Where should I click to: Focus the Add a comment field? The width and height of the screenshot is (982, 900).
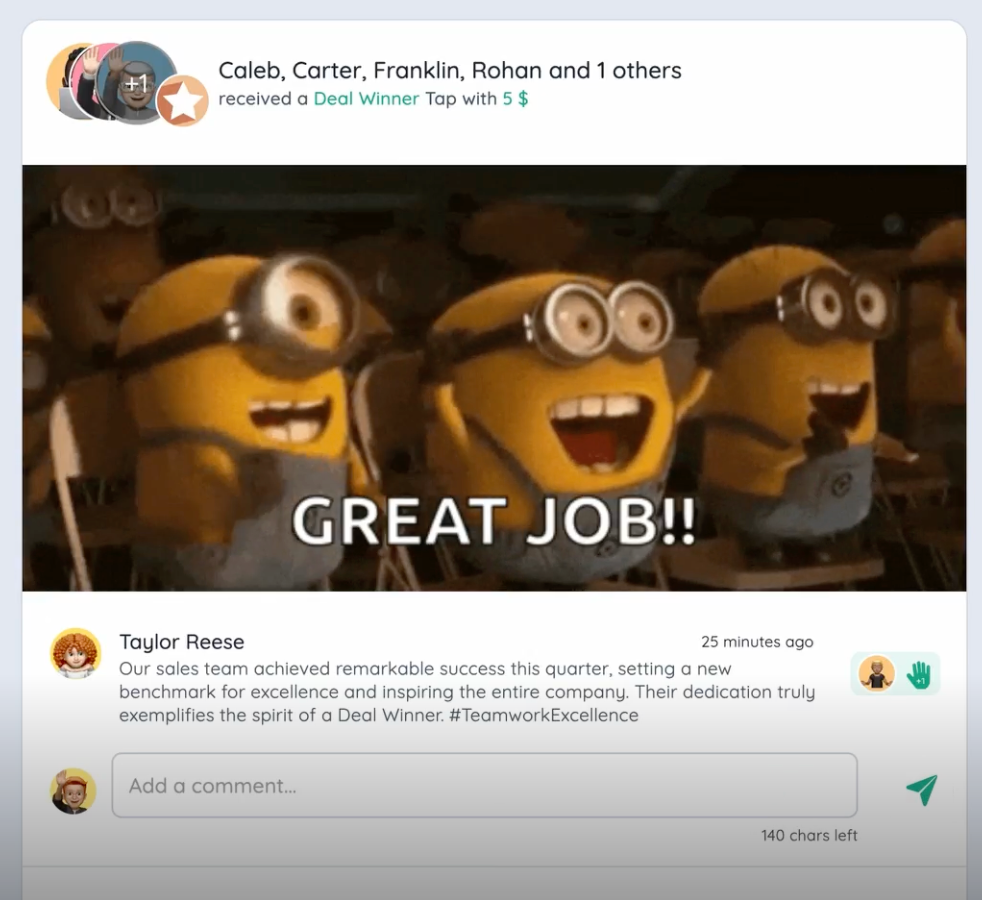click(484, 785)
